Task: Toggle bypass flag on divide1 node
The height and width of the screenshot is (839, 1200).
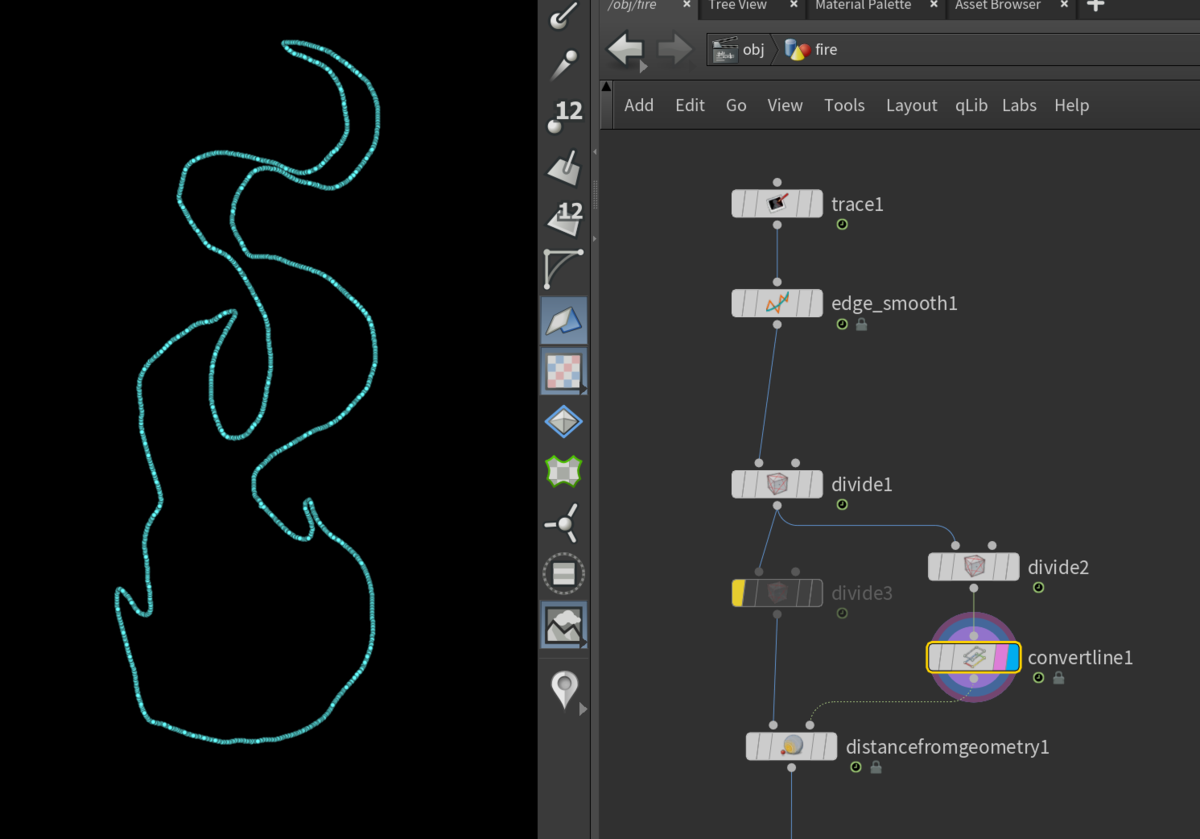Action: pyautogui.click(x=739, y=484)
